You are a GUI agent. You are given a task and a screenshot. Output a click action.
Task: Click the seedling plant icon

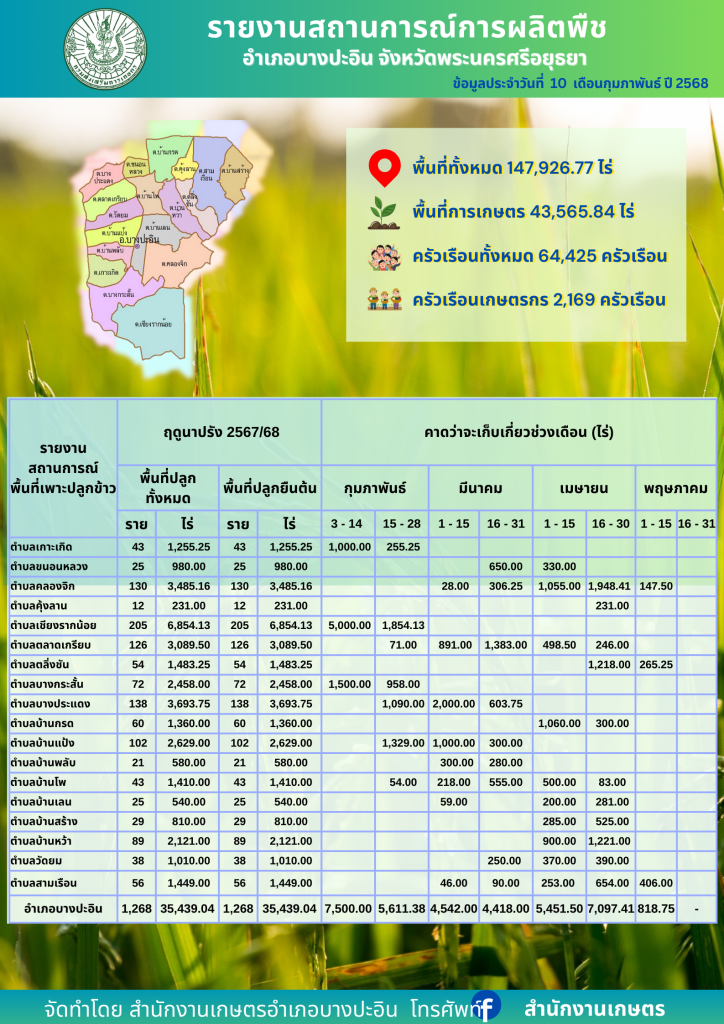383,212
